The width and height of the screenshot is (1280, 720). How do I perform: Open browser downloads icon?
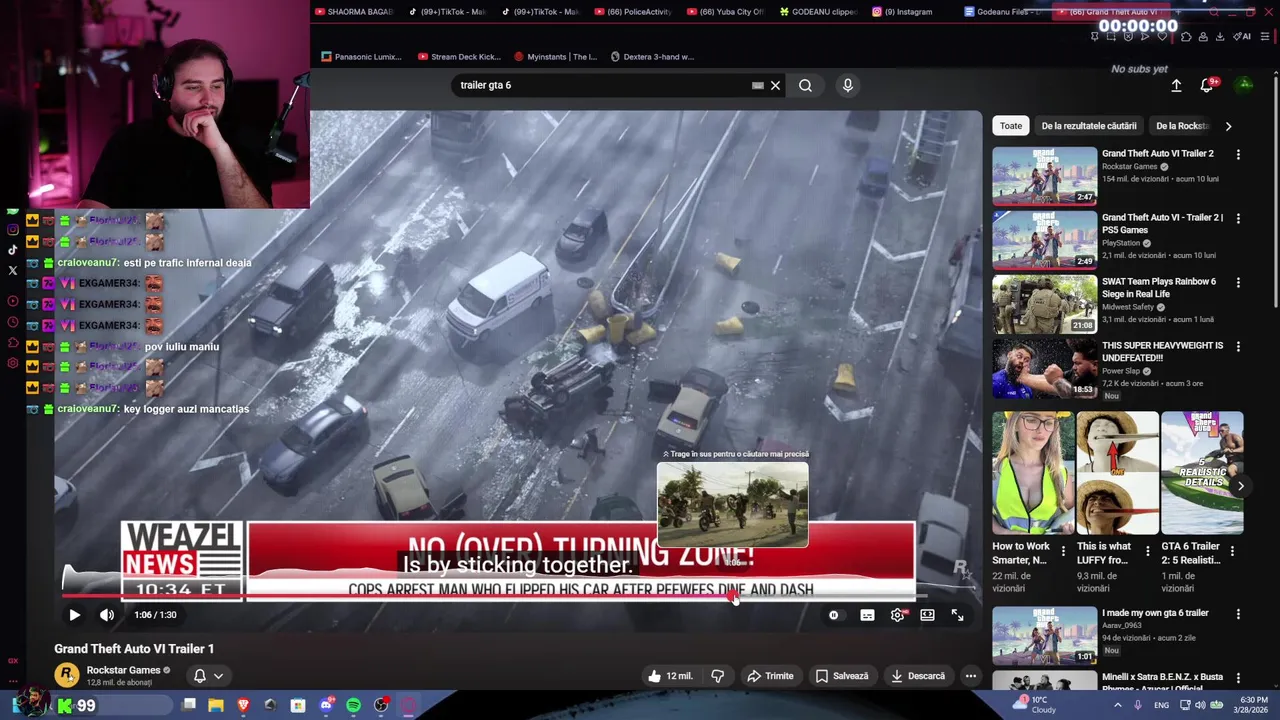(1220, 37)
